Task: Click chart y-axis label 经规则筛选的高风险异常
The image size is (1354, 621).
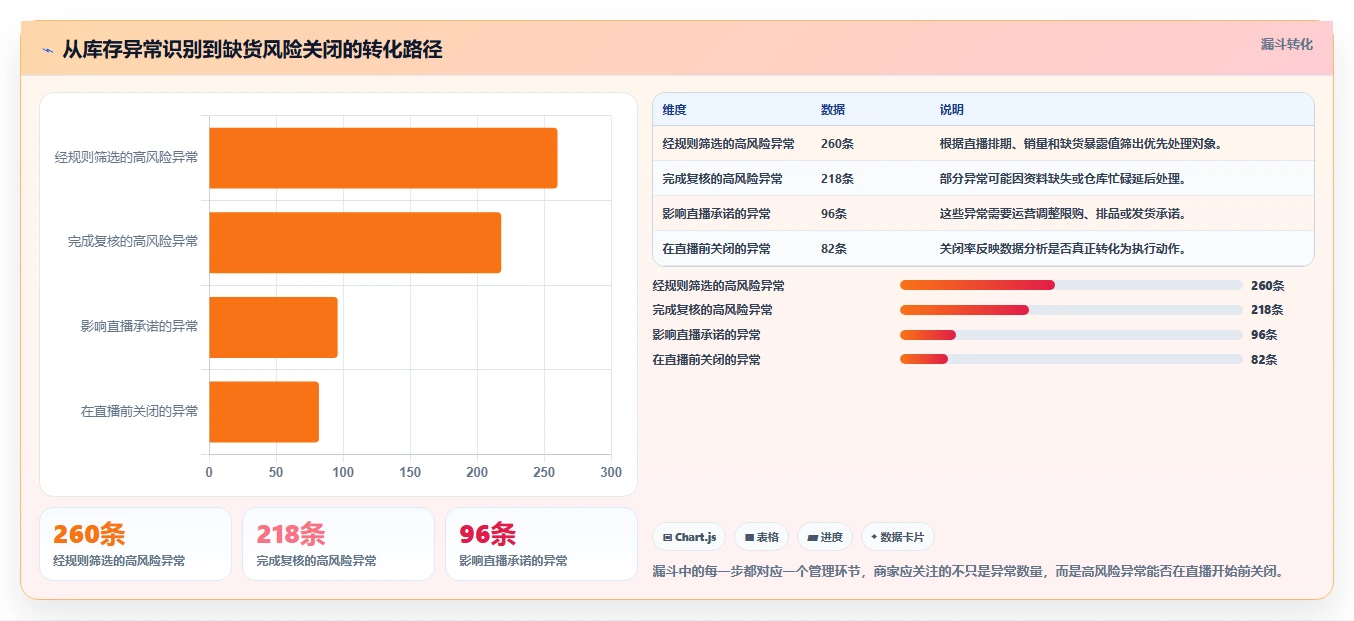Action: pos(126,157)
